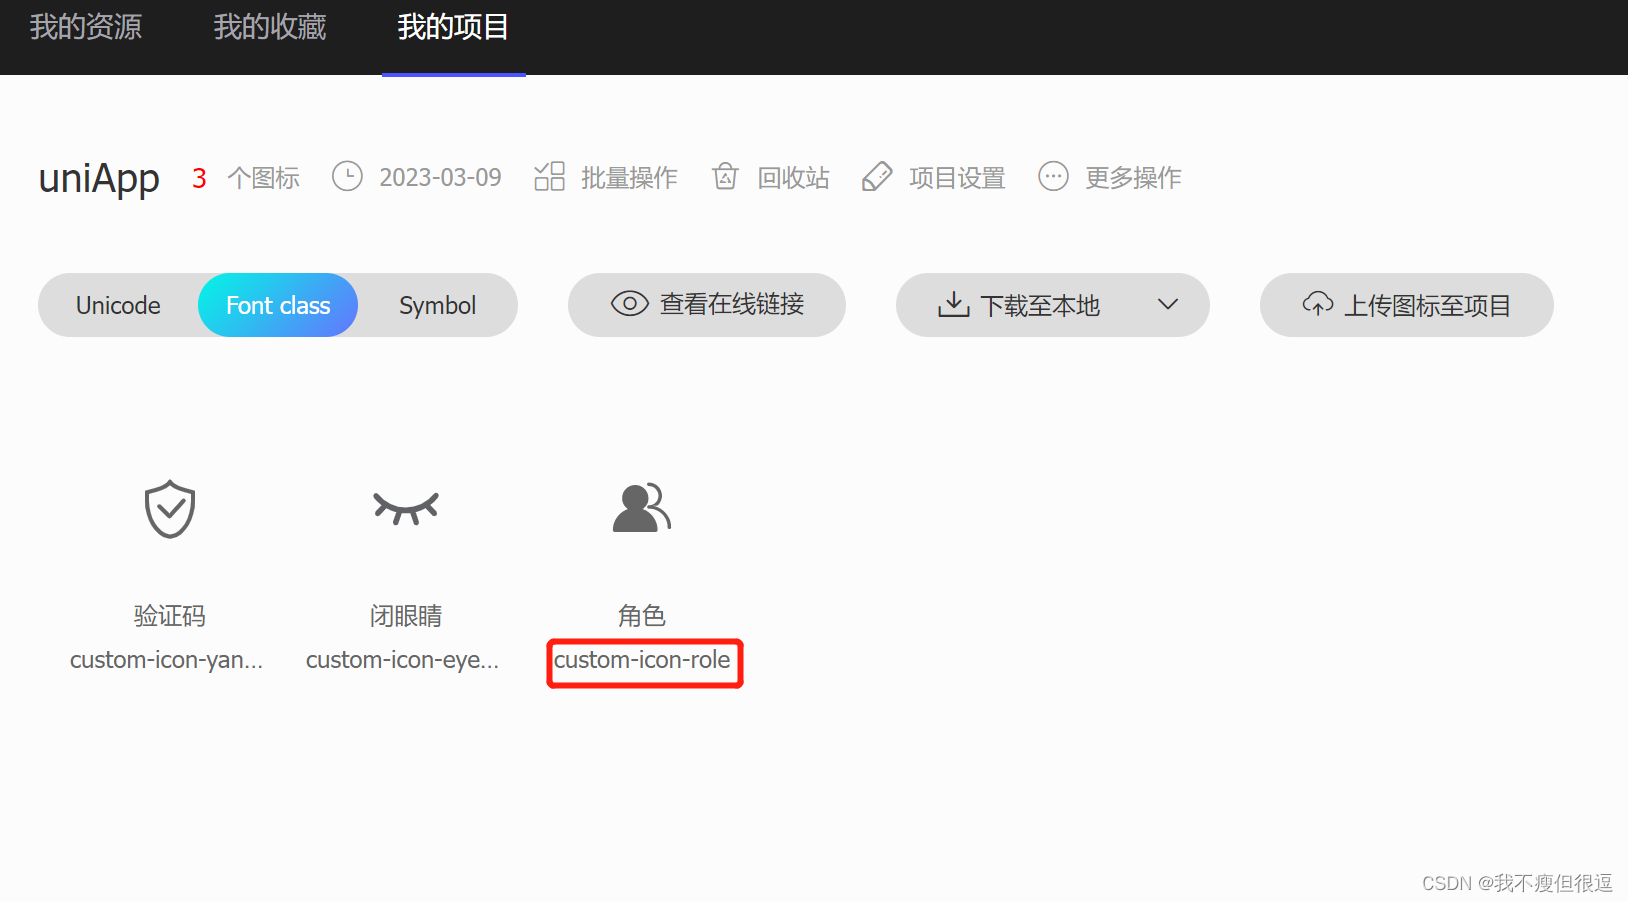Switch to the 我的项目 tab
This screenshot has width=1628, height=902.
point(453,29)
